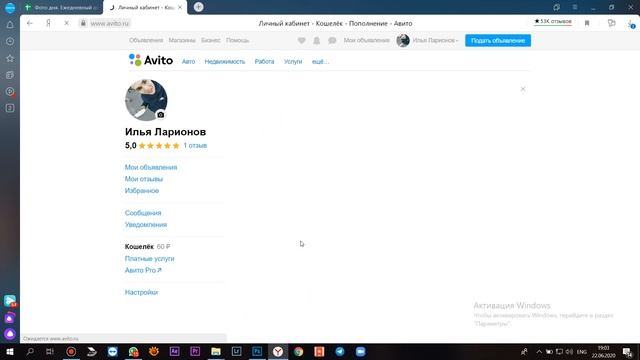Go to the Услуги category

293,62
